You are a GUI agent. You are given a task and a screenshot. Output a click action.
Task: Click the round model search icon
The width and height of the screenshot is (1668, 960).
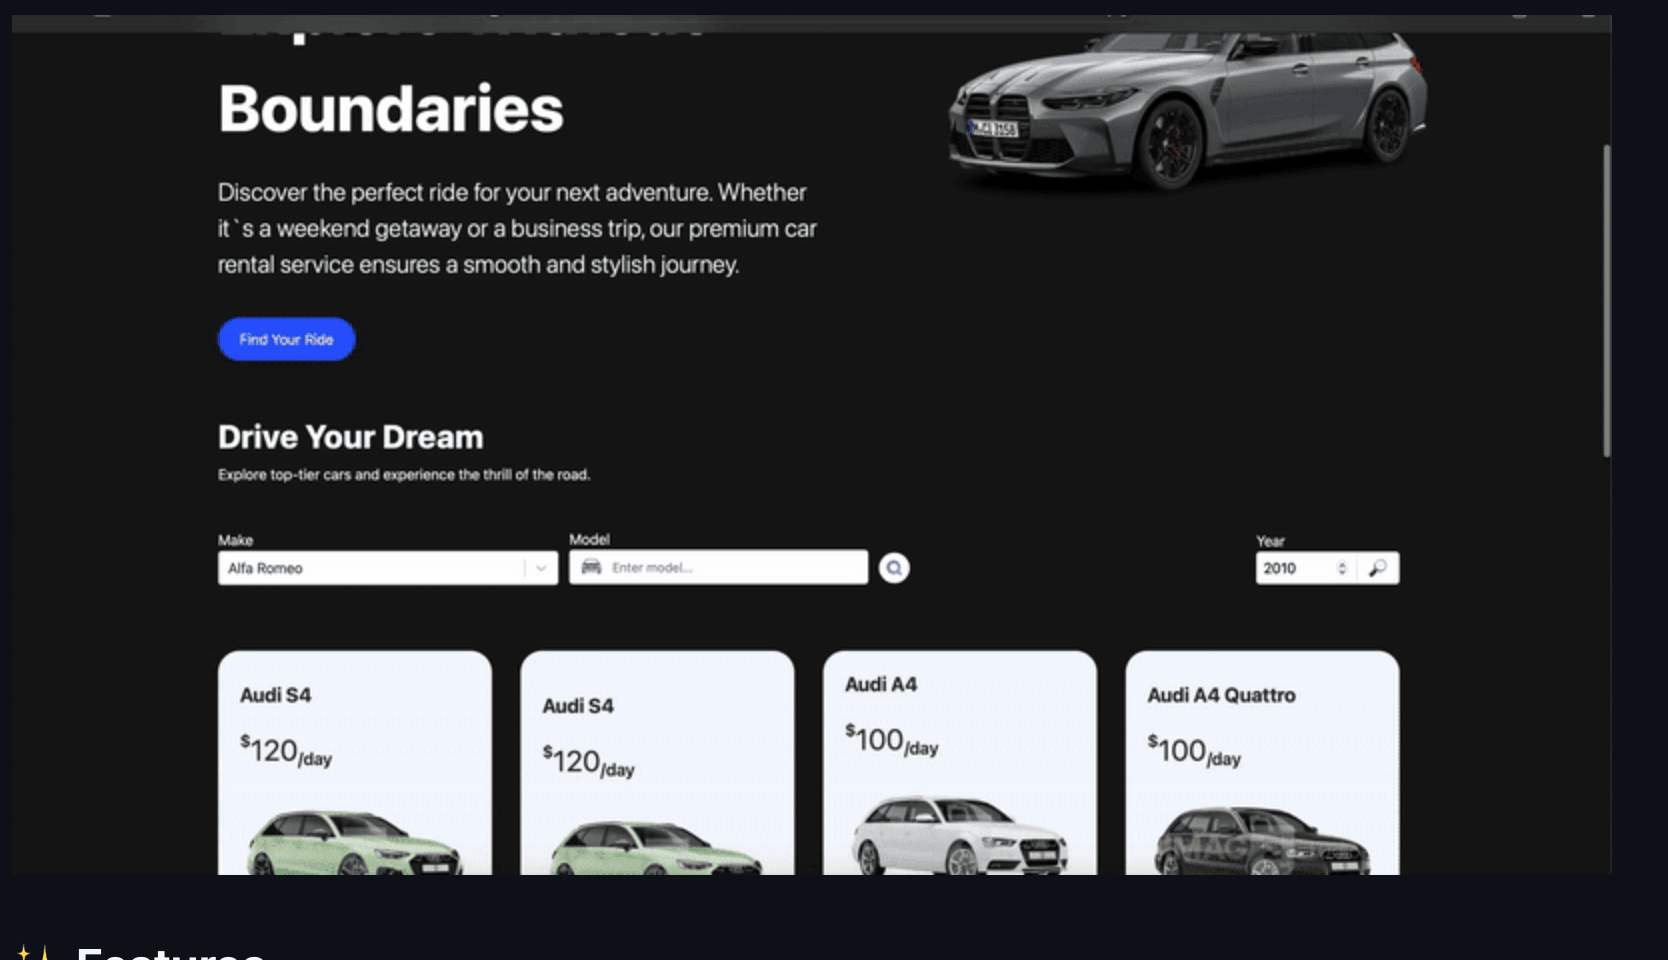pos(894,568)
